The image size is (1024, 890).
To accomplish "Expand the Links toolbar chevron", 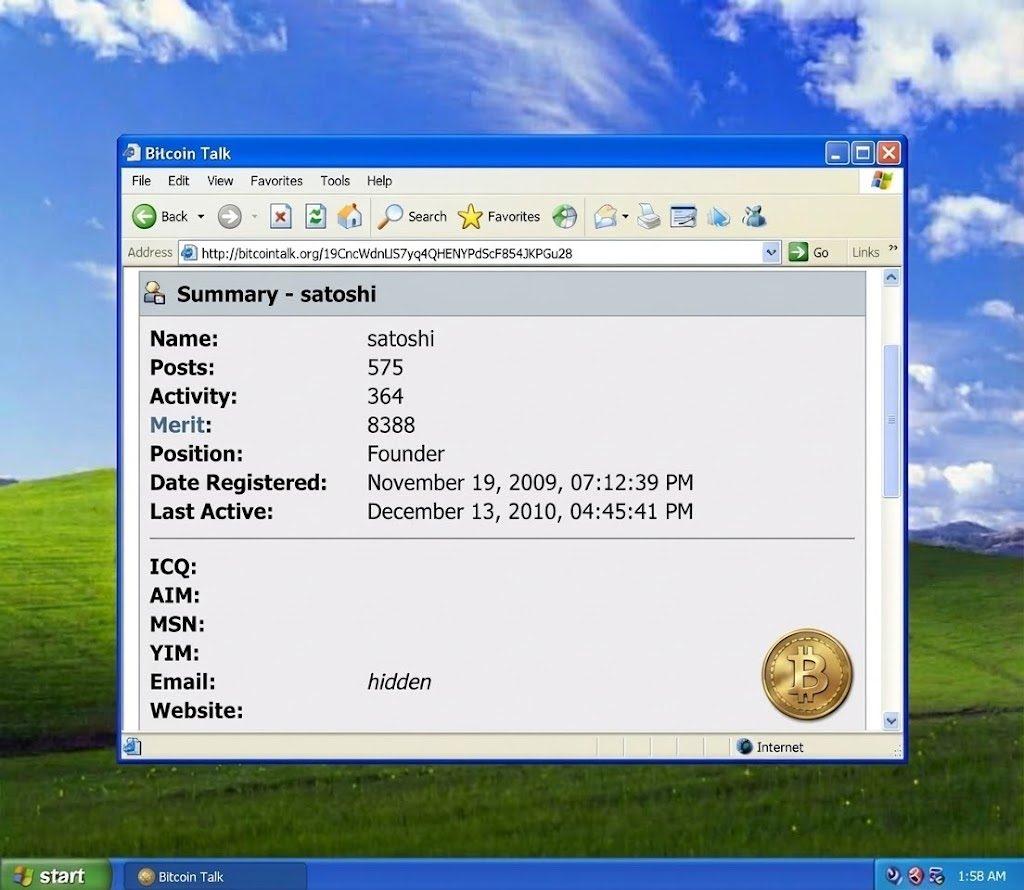I will [893, 249].
